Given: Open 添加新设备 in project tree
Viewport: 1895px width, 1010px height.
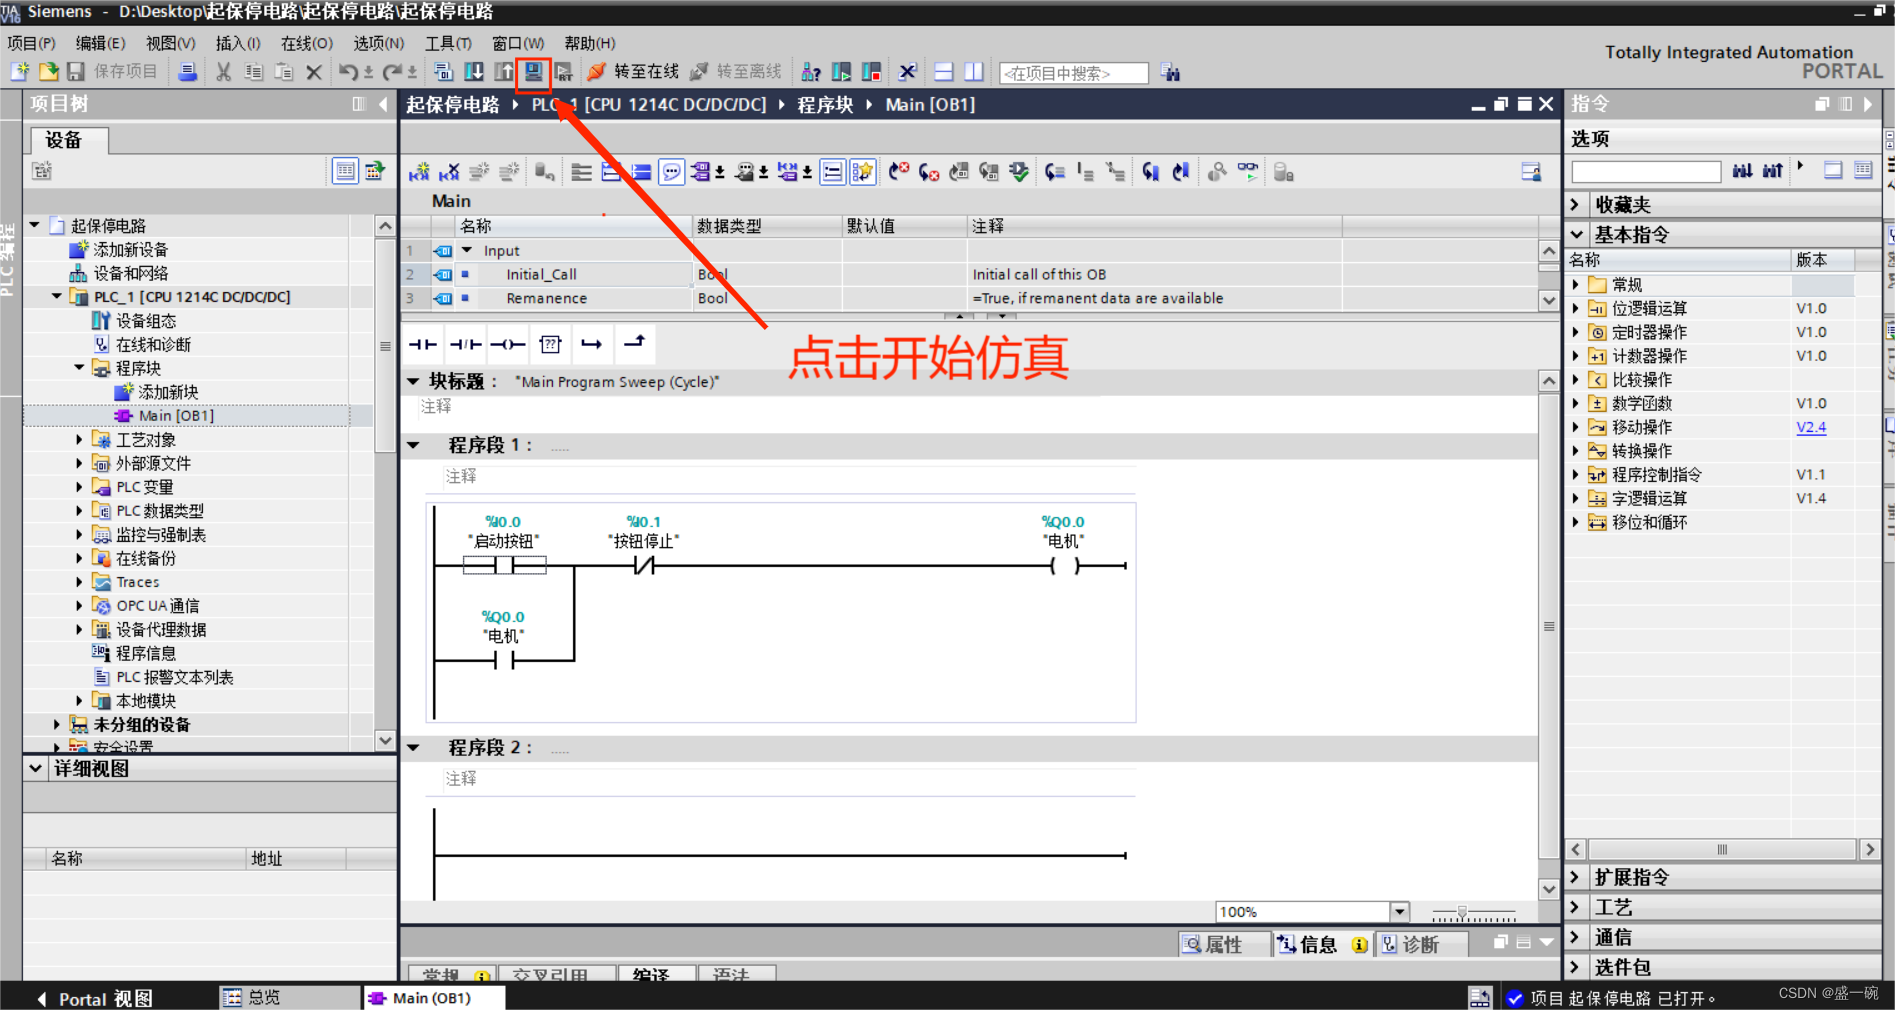Looking at the screenshot, I should [x=130, y=249].
